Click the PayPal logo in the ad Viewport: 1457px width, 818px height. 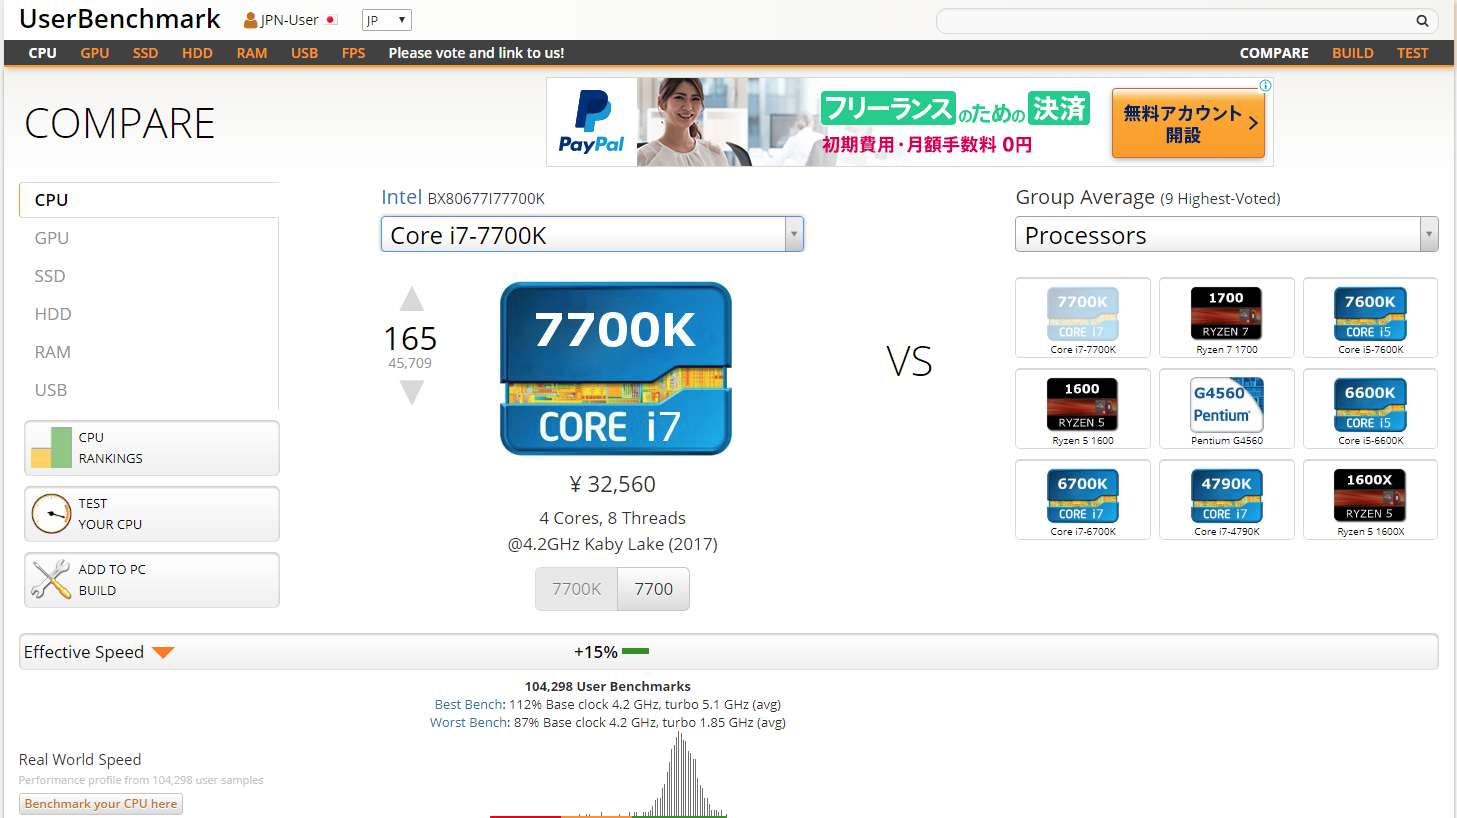[x=592, y=122]
